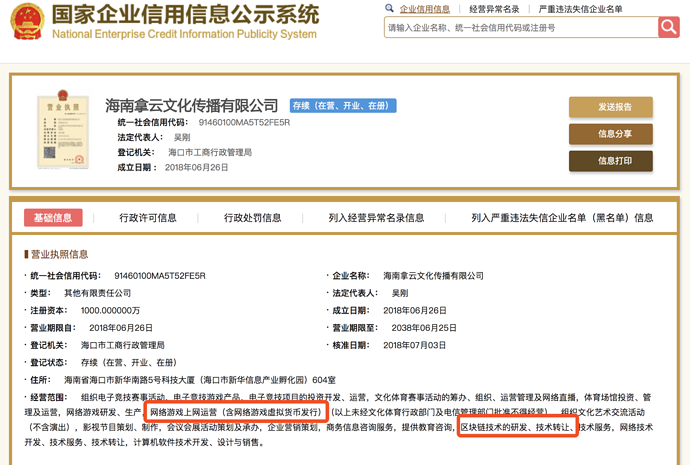Focus the enterprise name search input field

[x=521, y=27]
